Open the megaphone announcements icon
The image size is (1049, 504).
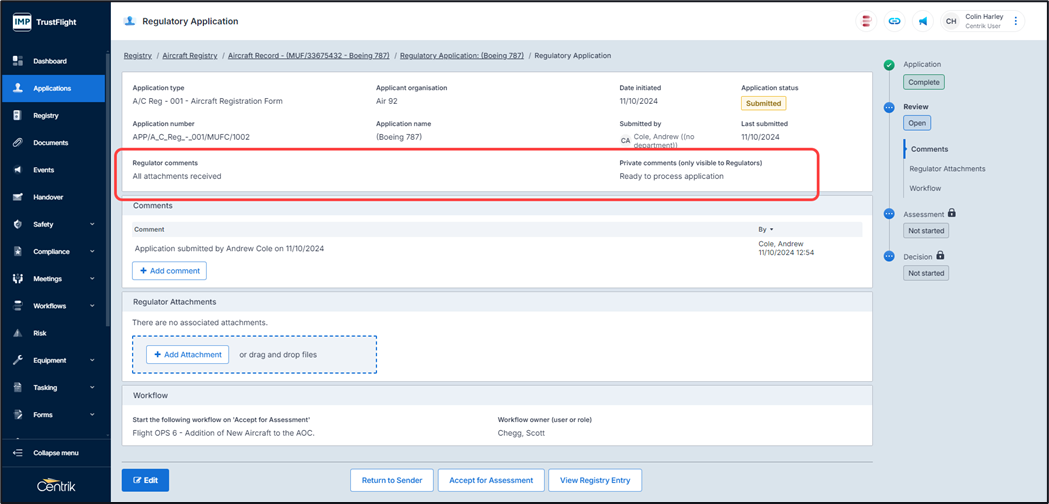(x=922, y=21)
